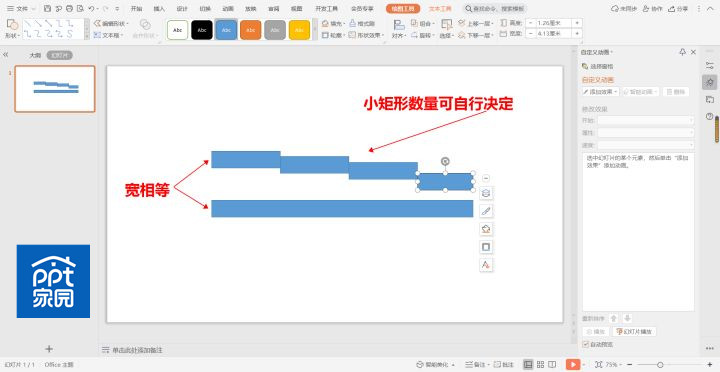
Task: Collapse the slide thumbnail panel
Action: 6,55
